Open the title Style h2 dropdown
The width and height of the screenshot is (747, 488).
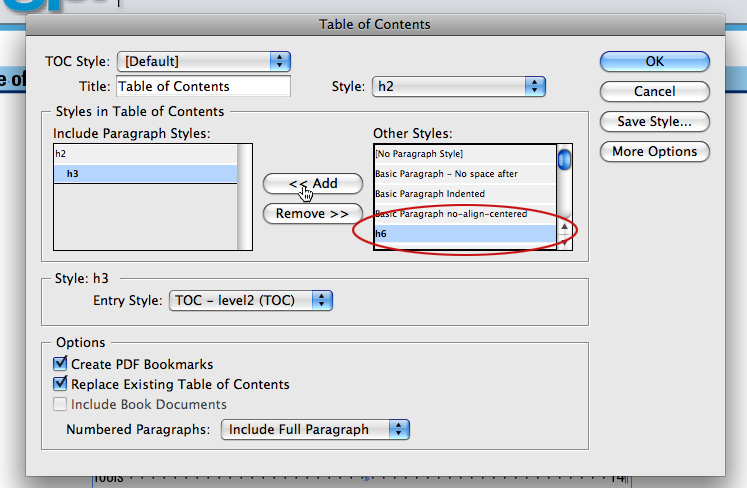point(459,87)
